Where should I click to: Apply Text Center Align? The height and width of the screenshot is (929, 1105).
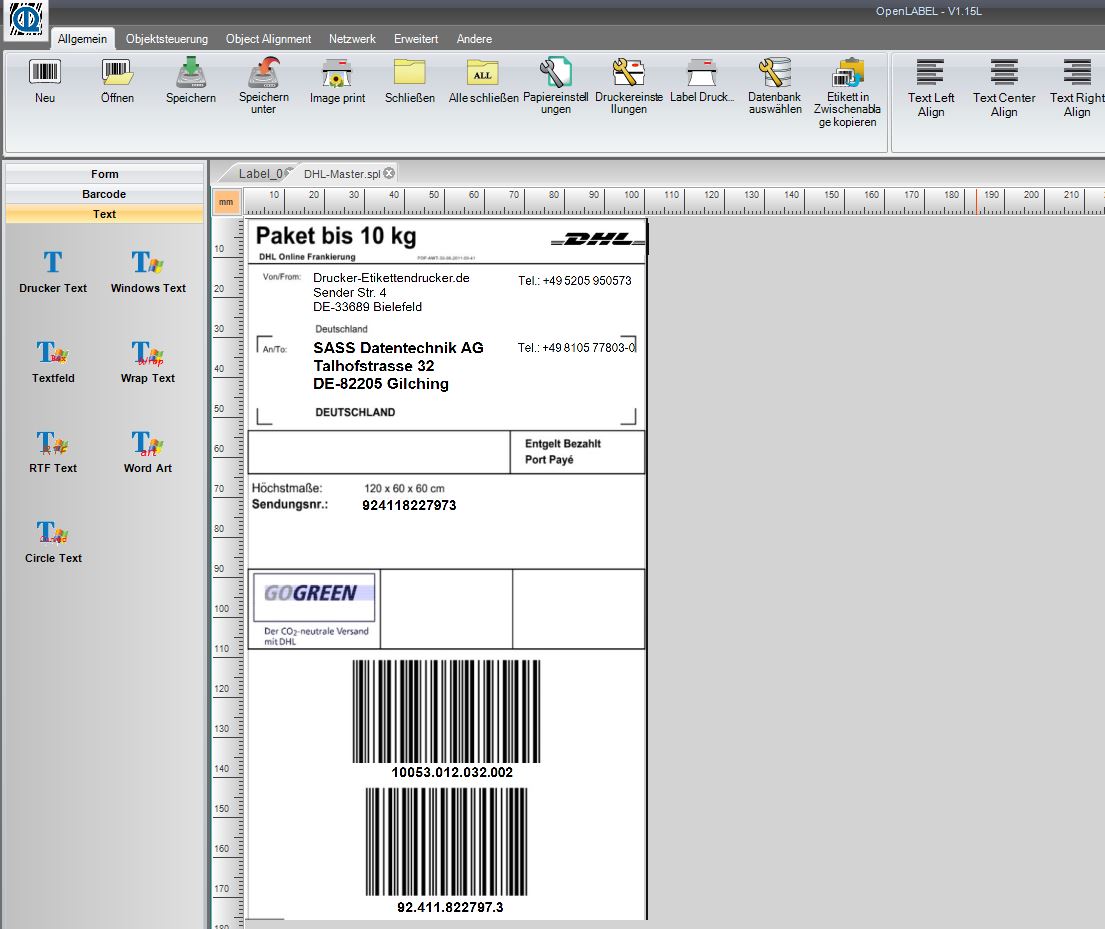[1004, 88]
